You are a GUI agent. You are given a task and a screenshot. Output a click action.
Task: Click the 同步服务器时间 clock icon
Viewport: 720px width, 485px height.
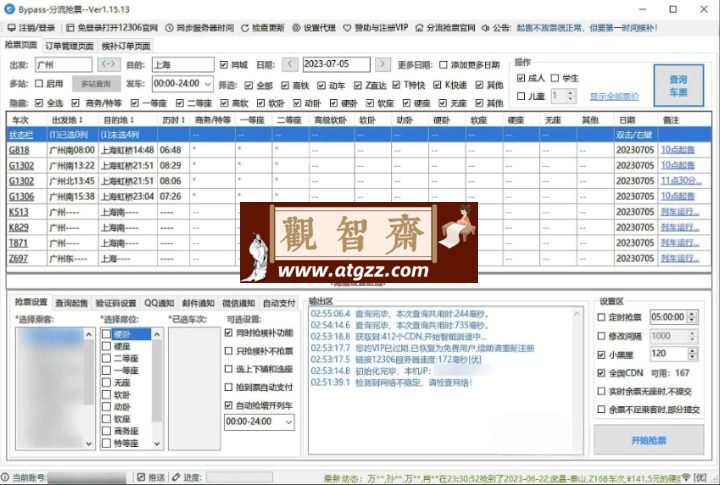[169, 28]
